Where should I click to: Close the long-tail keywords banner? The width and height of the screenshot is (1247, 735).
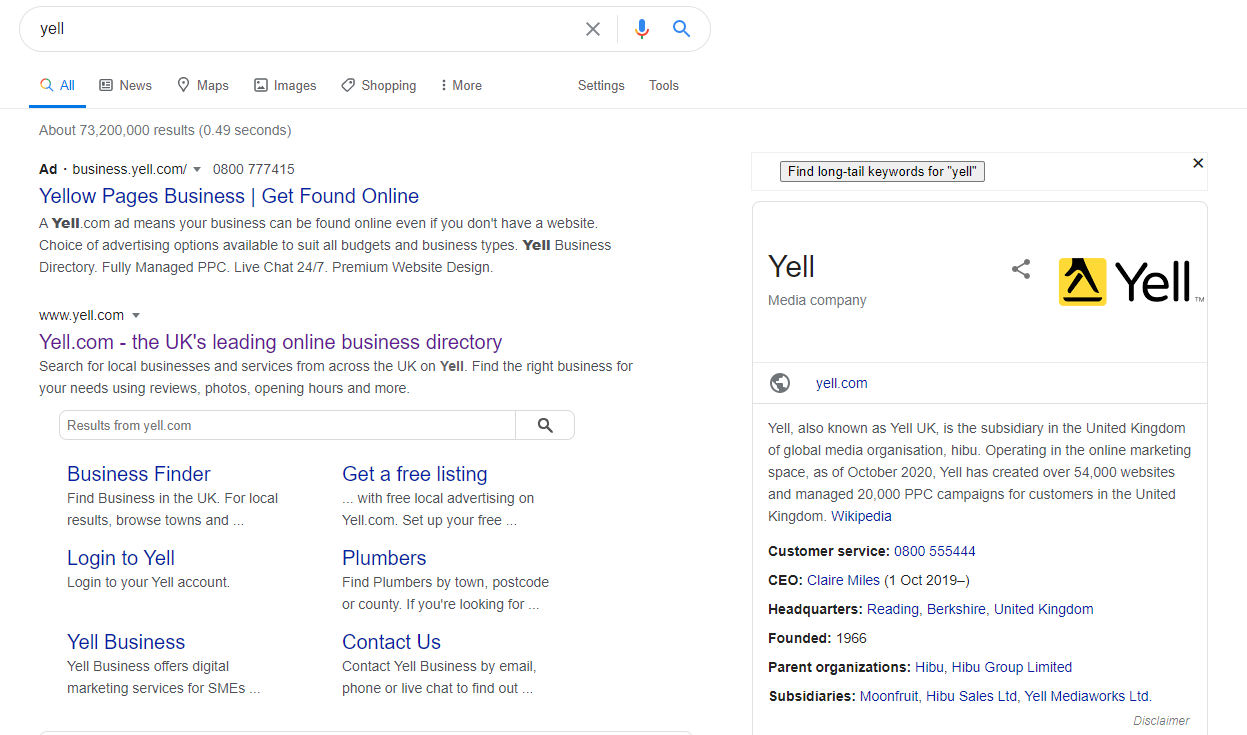click(x=1198, y=163)
